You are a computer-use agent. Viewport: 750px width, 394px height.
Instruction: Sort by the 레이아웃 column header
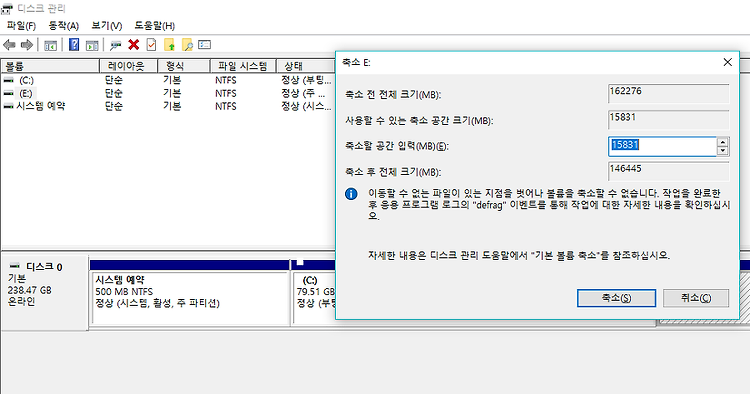click(x=128, y=66)
